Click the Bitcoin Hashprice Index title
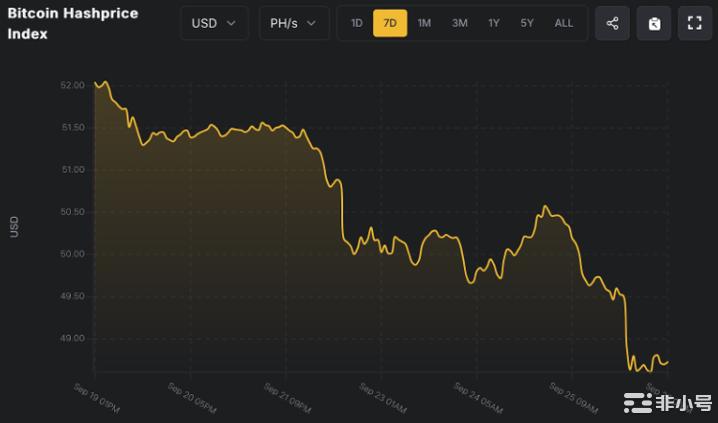This screenshot has width=718, height=423. tap(73, 24)
